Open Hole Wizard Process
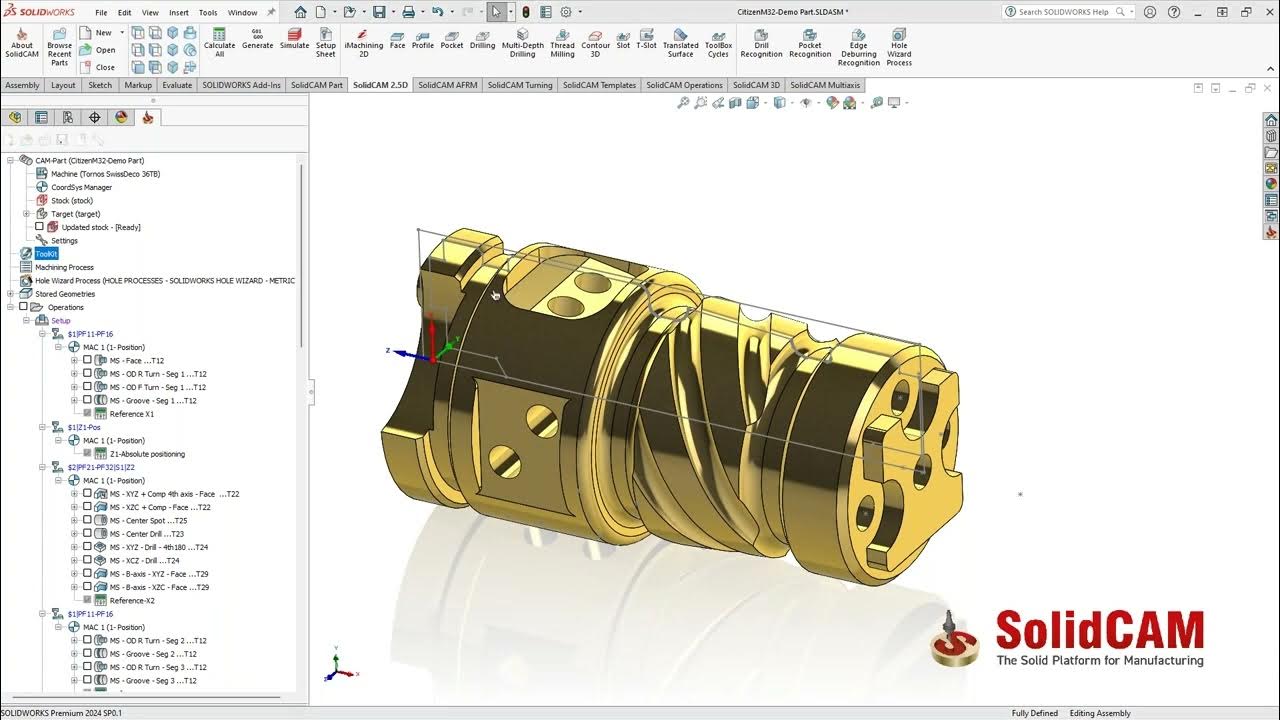Screen dimensions: 1280x720 (899, 48)
